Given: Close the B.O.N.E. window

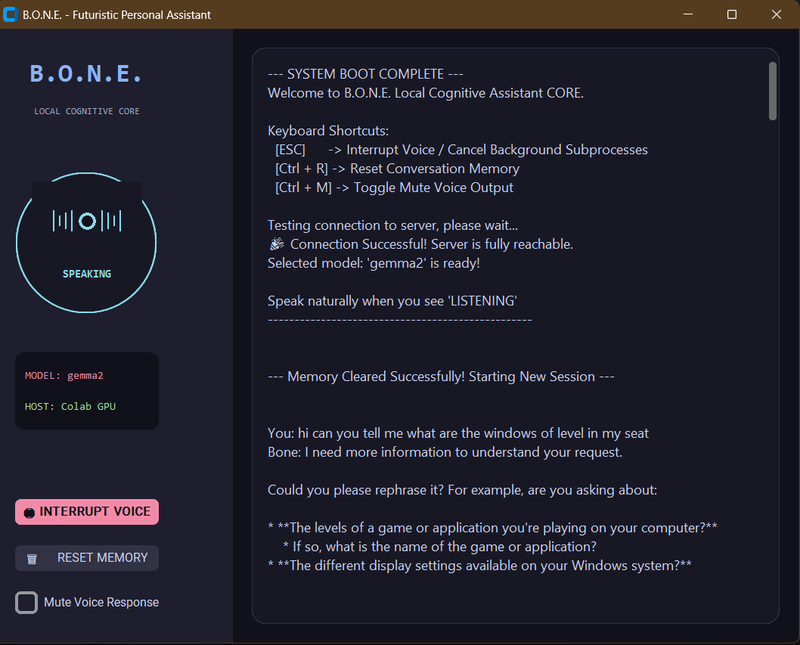Looking at the screenshot, I should pyautogui.click(x=776, y=14).
